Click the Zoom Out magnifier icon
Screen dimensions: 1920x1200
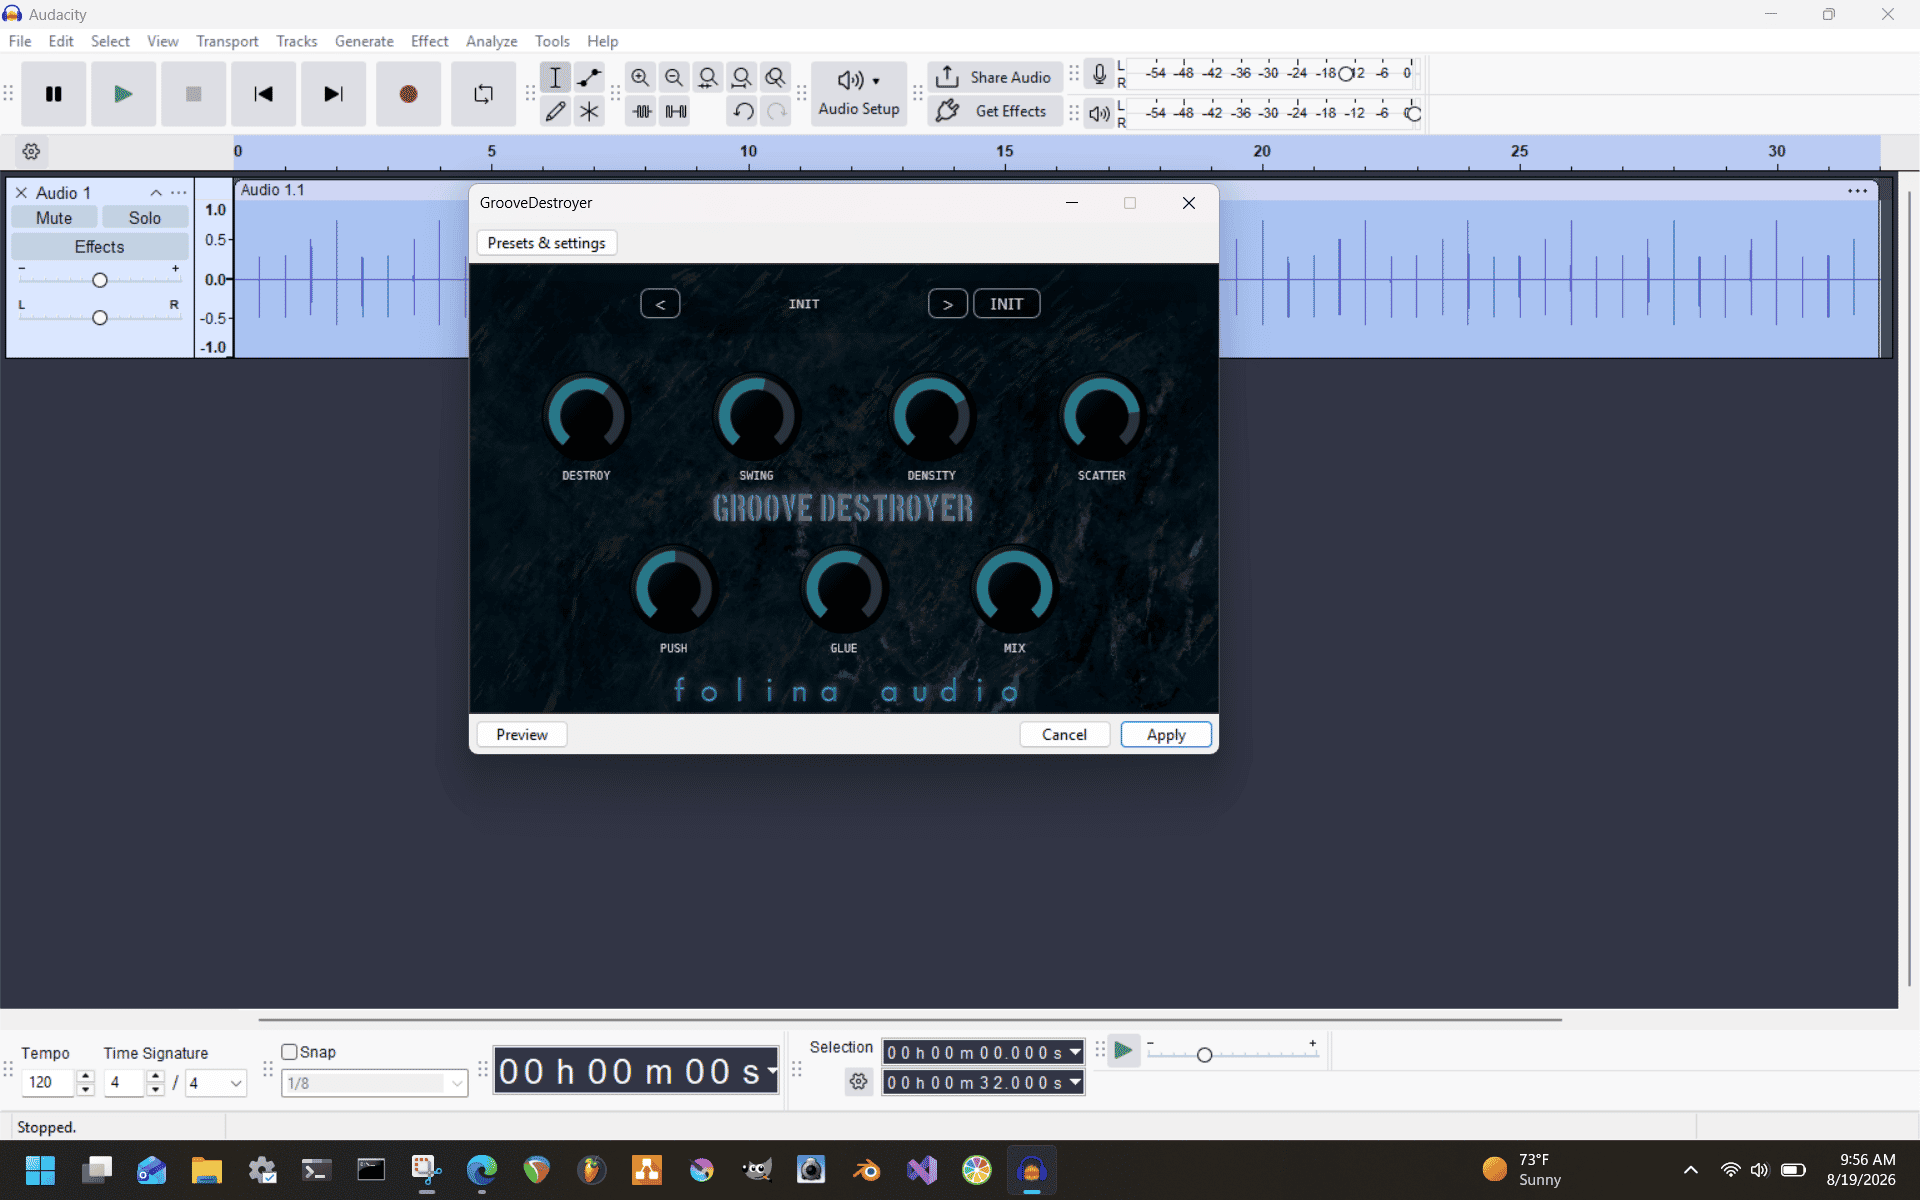coord(674,77)
